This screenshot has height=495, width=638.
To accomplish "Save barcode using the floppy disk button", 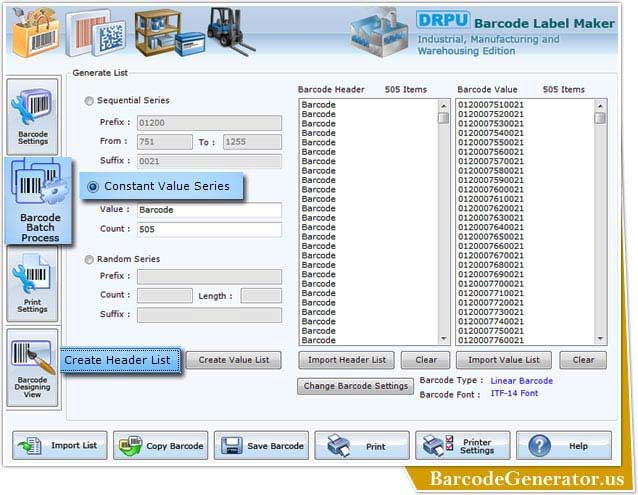I will click(x=261, y=445).
